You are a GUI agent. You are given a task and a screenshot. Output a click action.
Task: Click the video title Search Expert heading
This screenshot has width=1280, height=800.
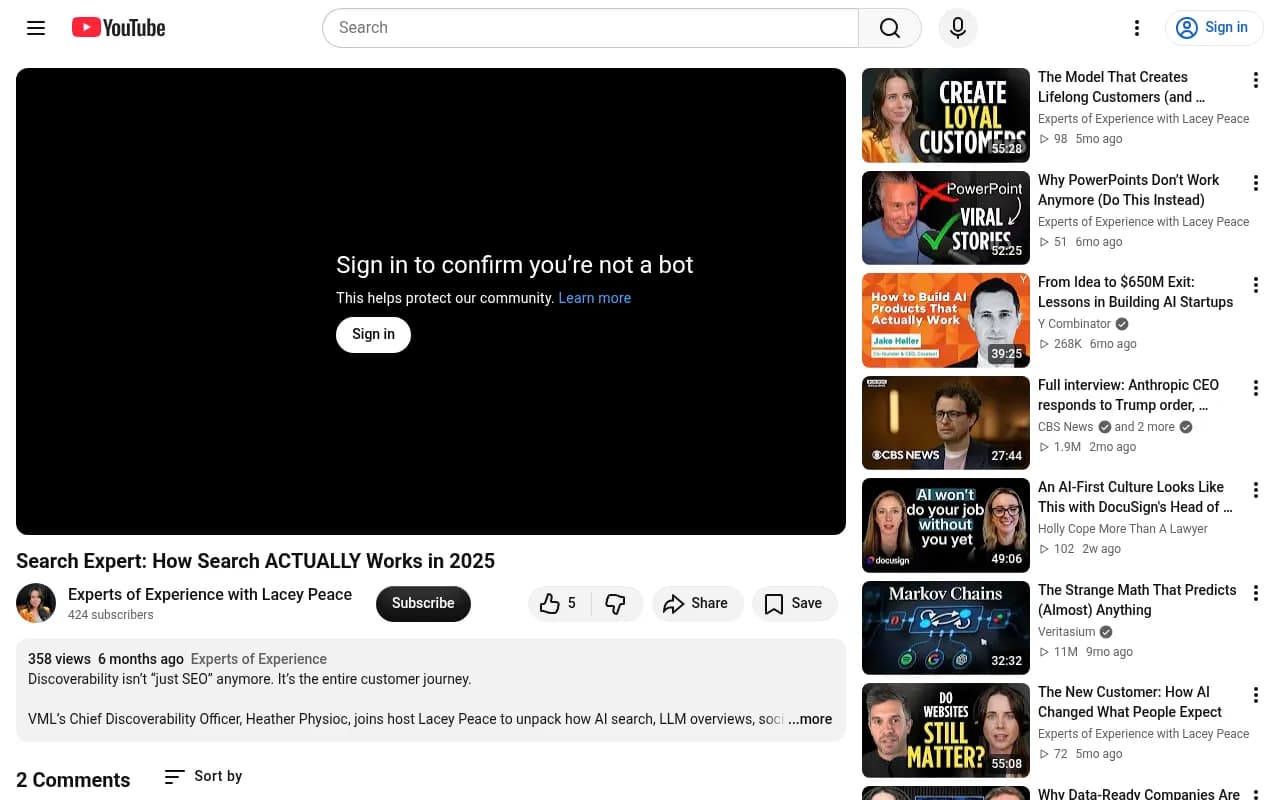(255, 561)
